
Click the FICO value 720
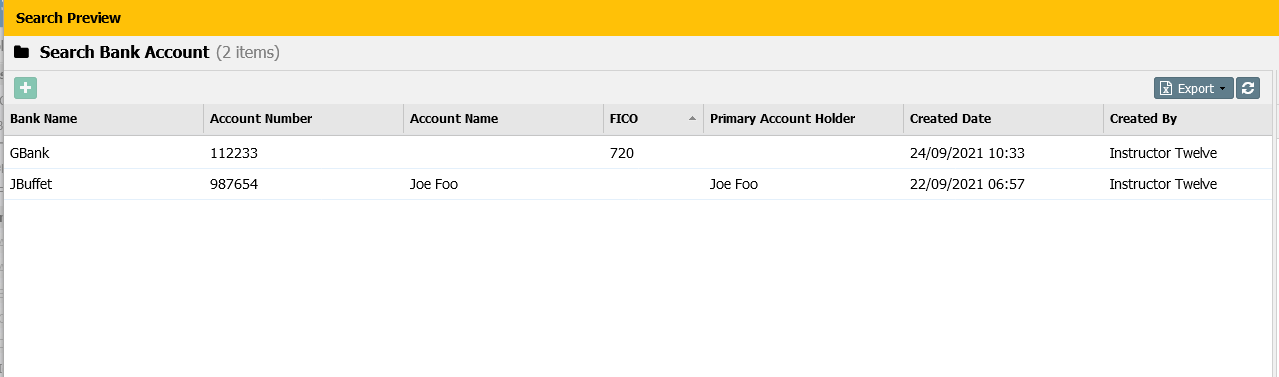(x=622, y=153)
